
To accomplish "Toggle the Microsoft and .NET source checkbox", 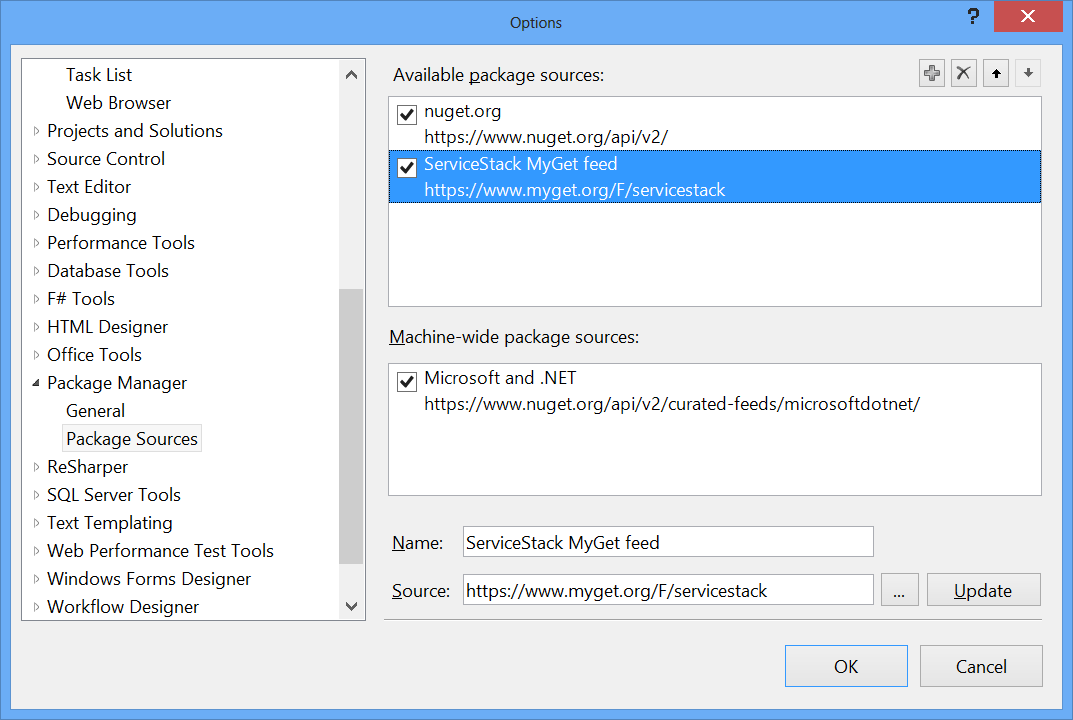I will click(407, 381).
